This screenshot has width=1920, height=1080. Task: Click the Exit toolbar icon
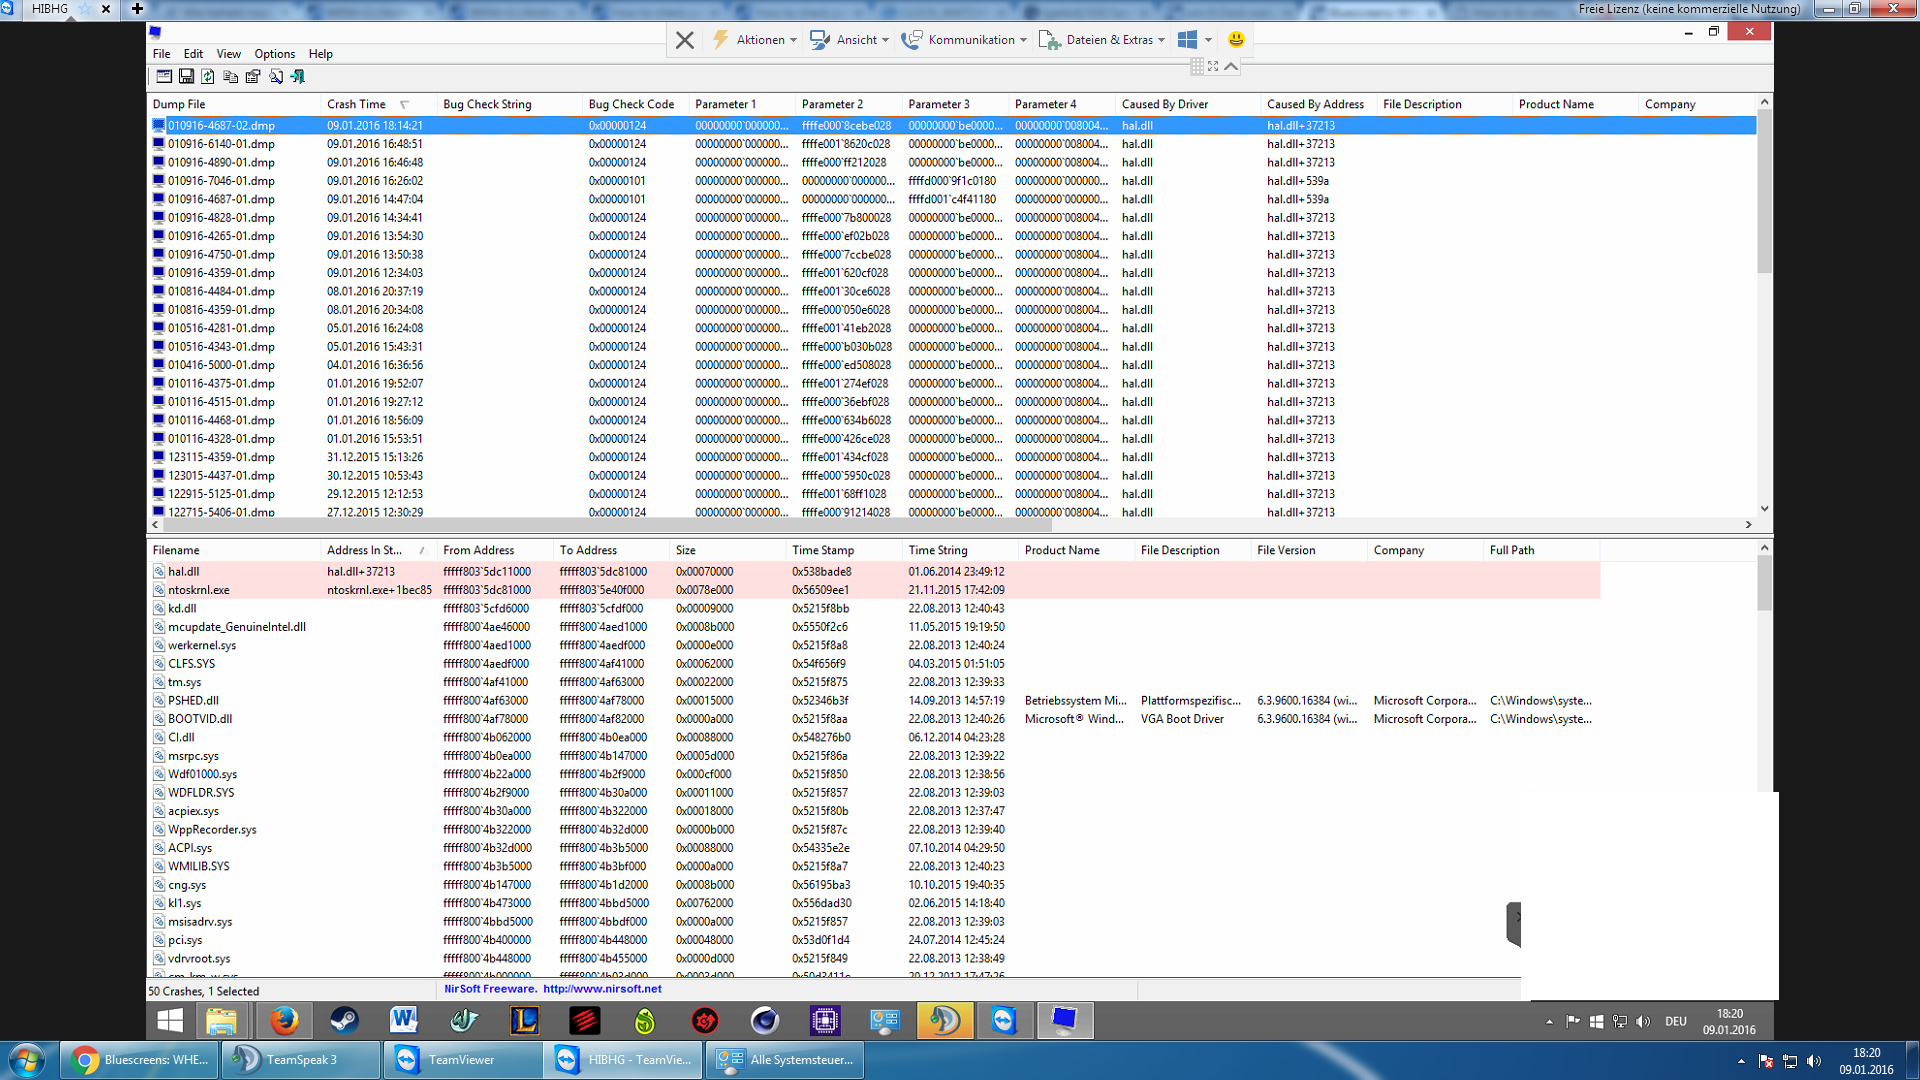298,77
